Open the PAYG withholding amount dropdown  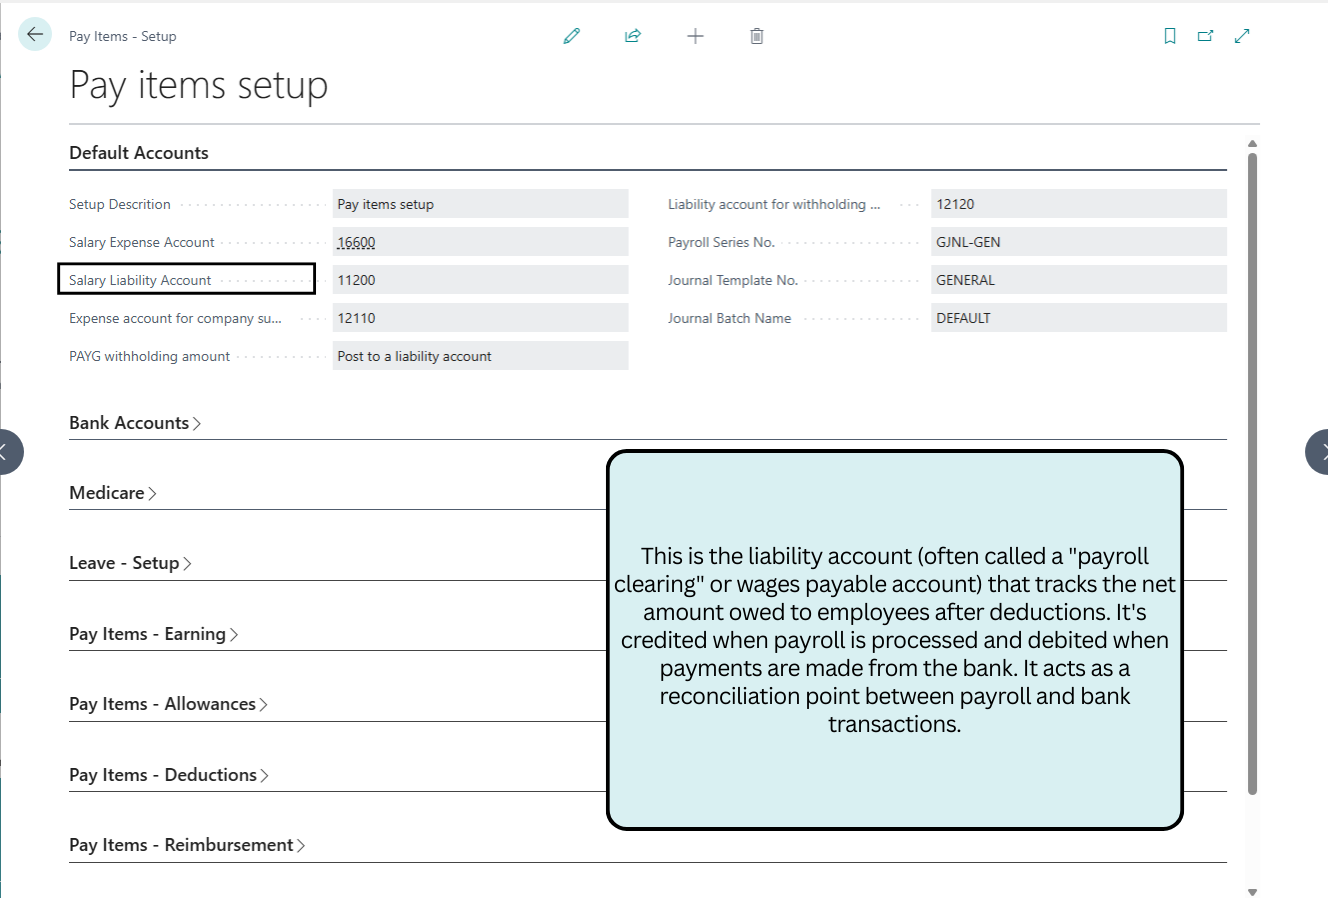tap(480, 356)
